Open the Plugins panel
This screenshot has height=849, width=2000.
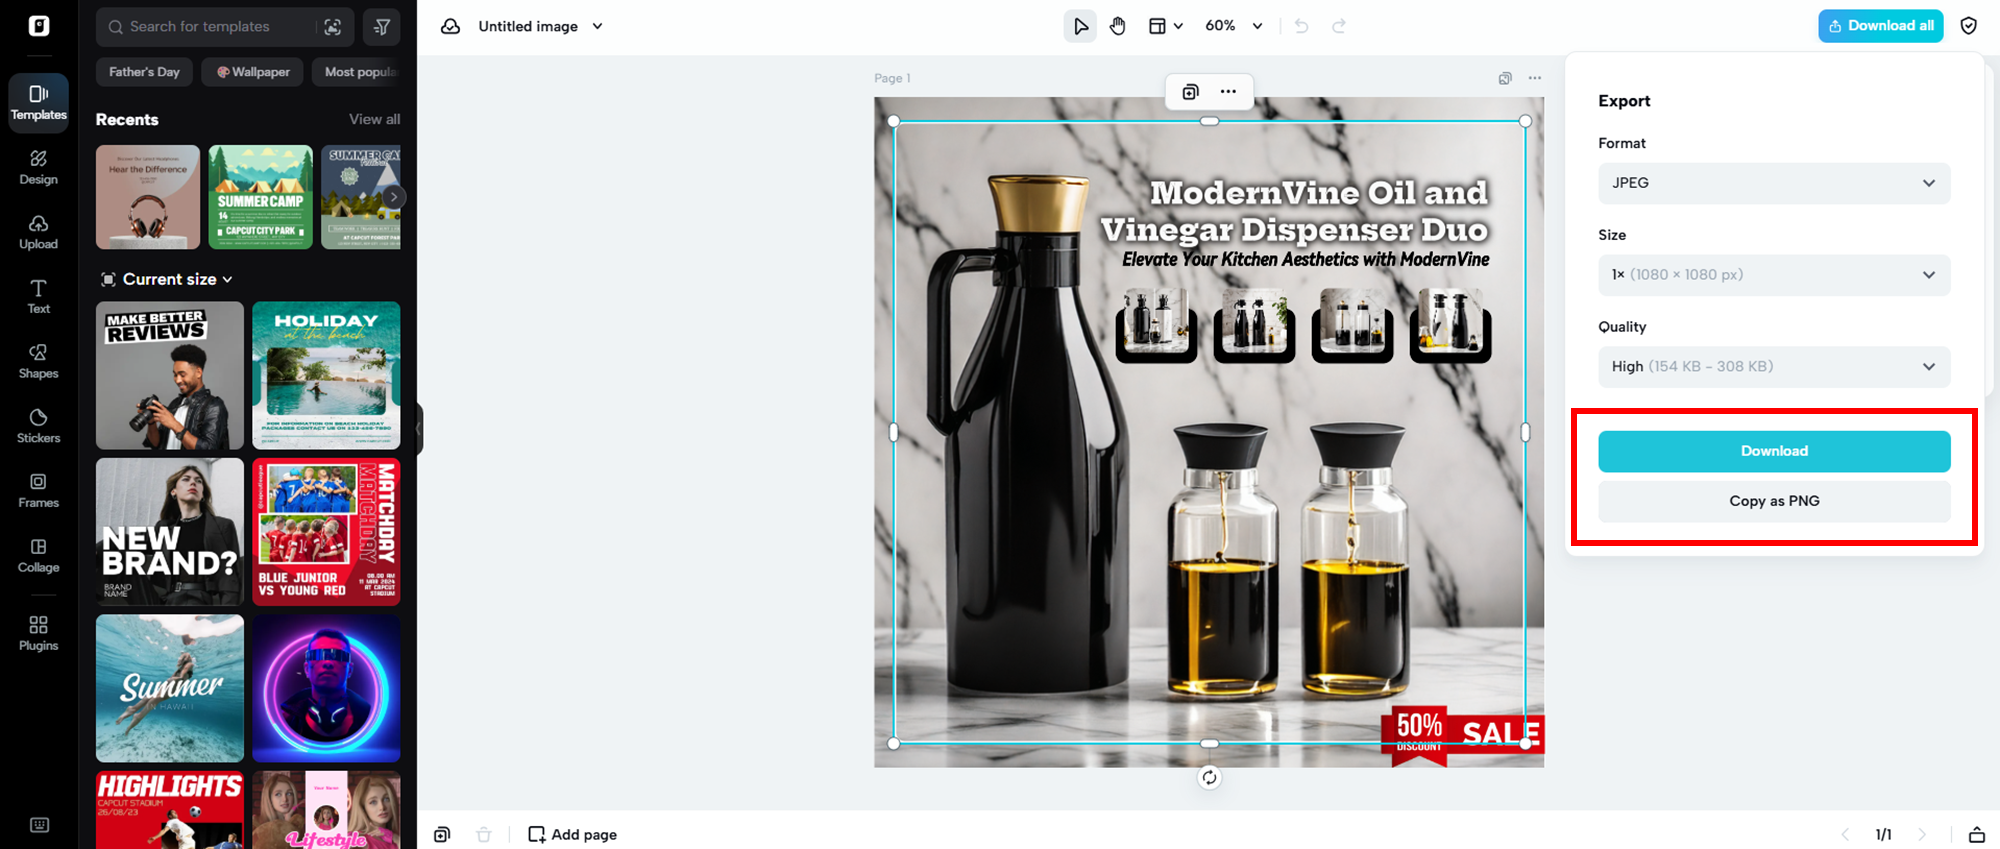(38, 633)
